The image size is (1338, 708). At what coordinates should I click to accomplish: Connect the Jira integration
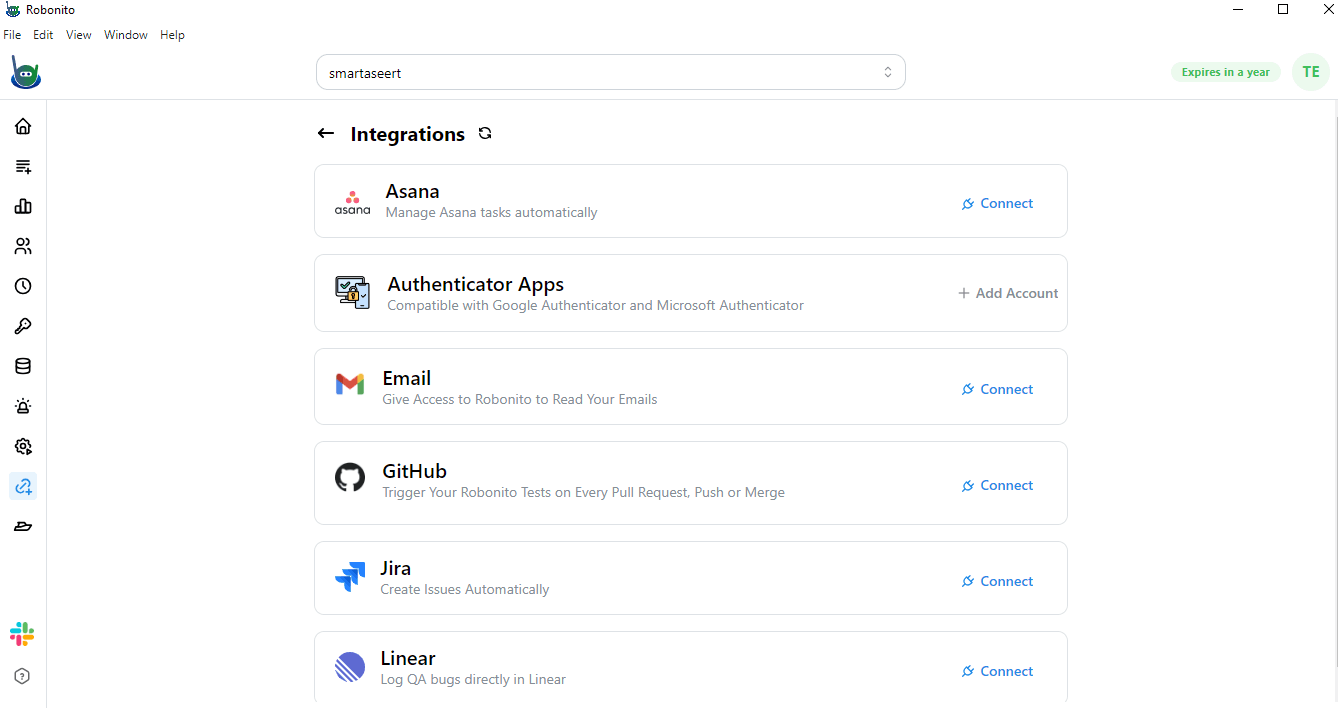[x=997, y=581]
